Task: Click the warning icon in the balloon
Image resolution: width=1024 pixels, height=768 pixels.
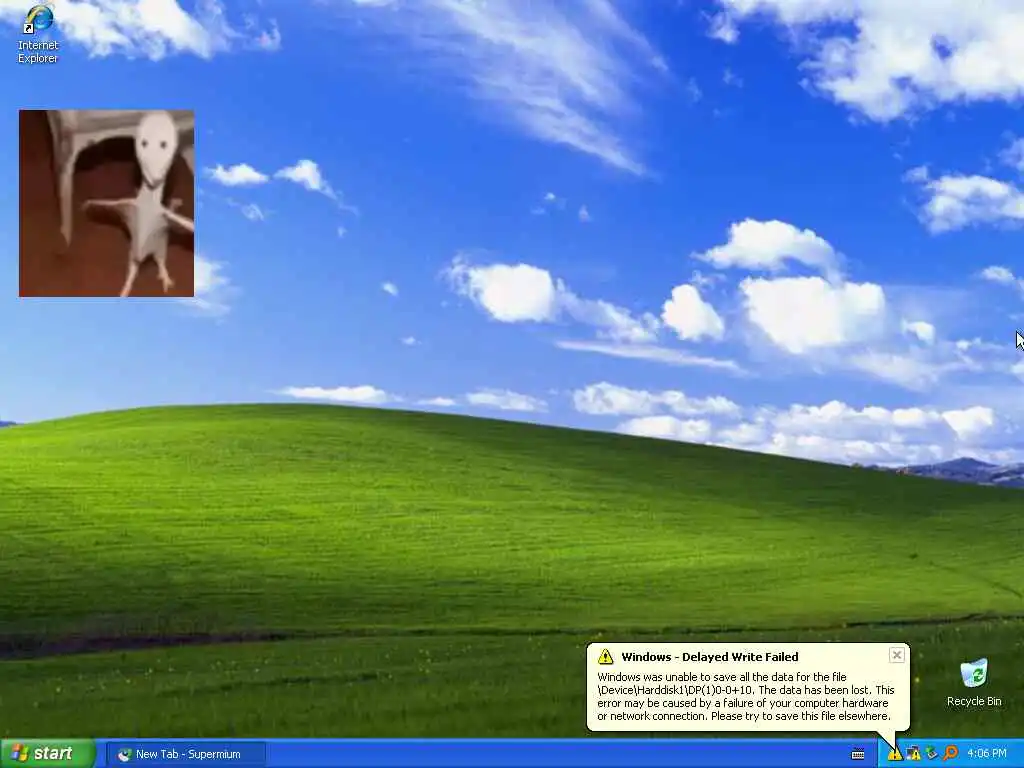Action: point(605,656)
